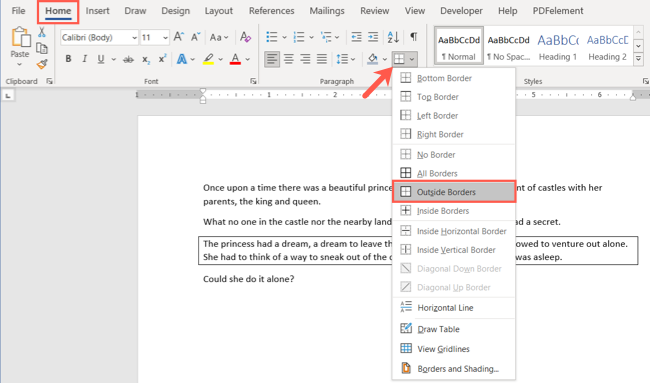Open Font dialog launcher
This screenshot has height=383, width=650.
coord(253,81)
